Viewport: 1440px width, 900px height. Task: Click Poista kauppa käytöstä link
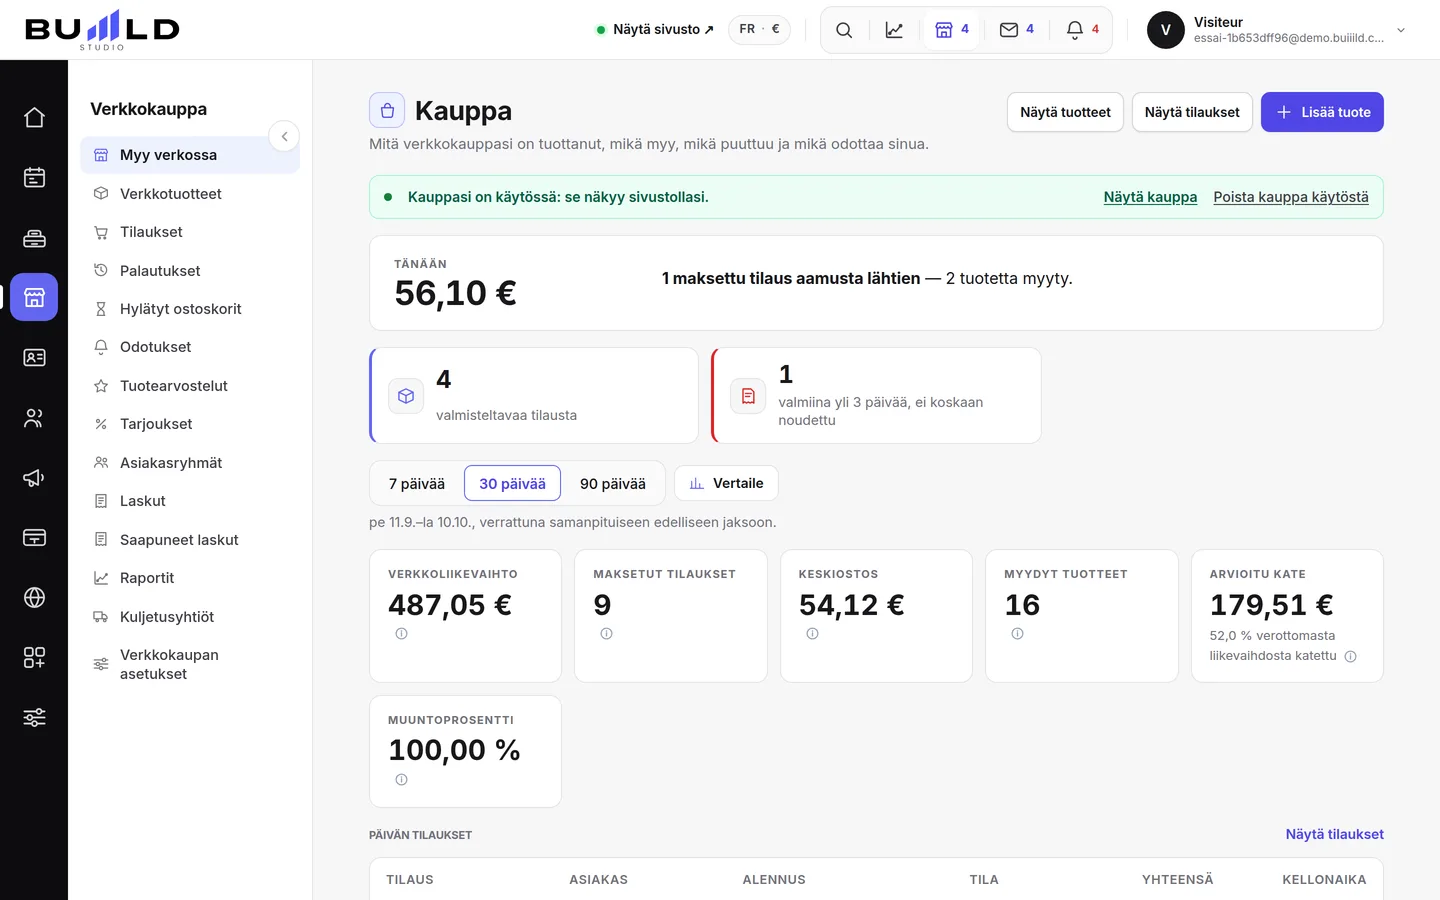1291,197
